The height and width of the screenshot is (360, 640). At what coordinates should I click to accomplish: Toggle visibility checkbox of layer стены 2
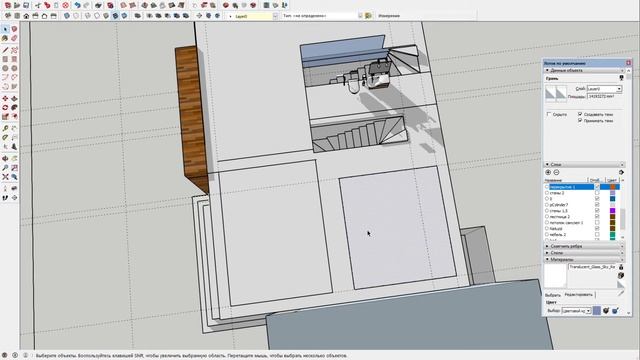click(x=597, y=193)
